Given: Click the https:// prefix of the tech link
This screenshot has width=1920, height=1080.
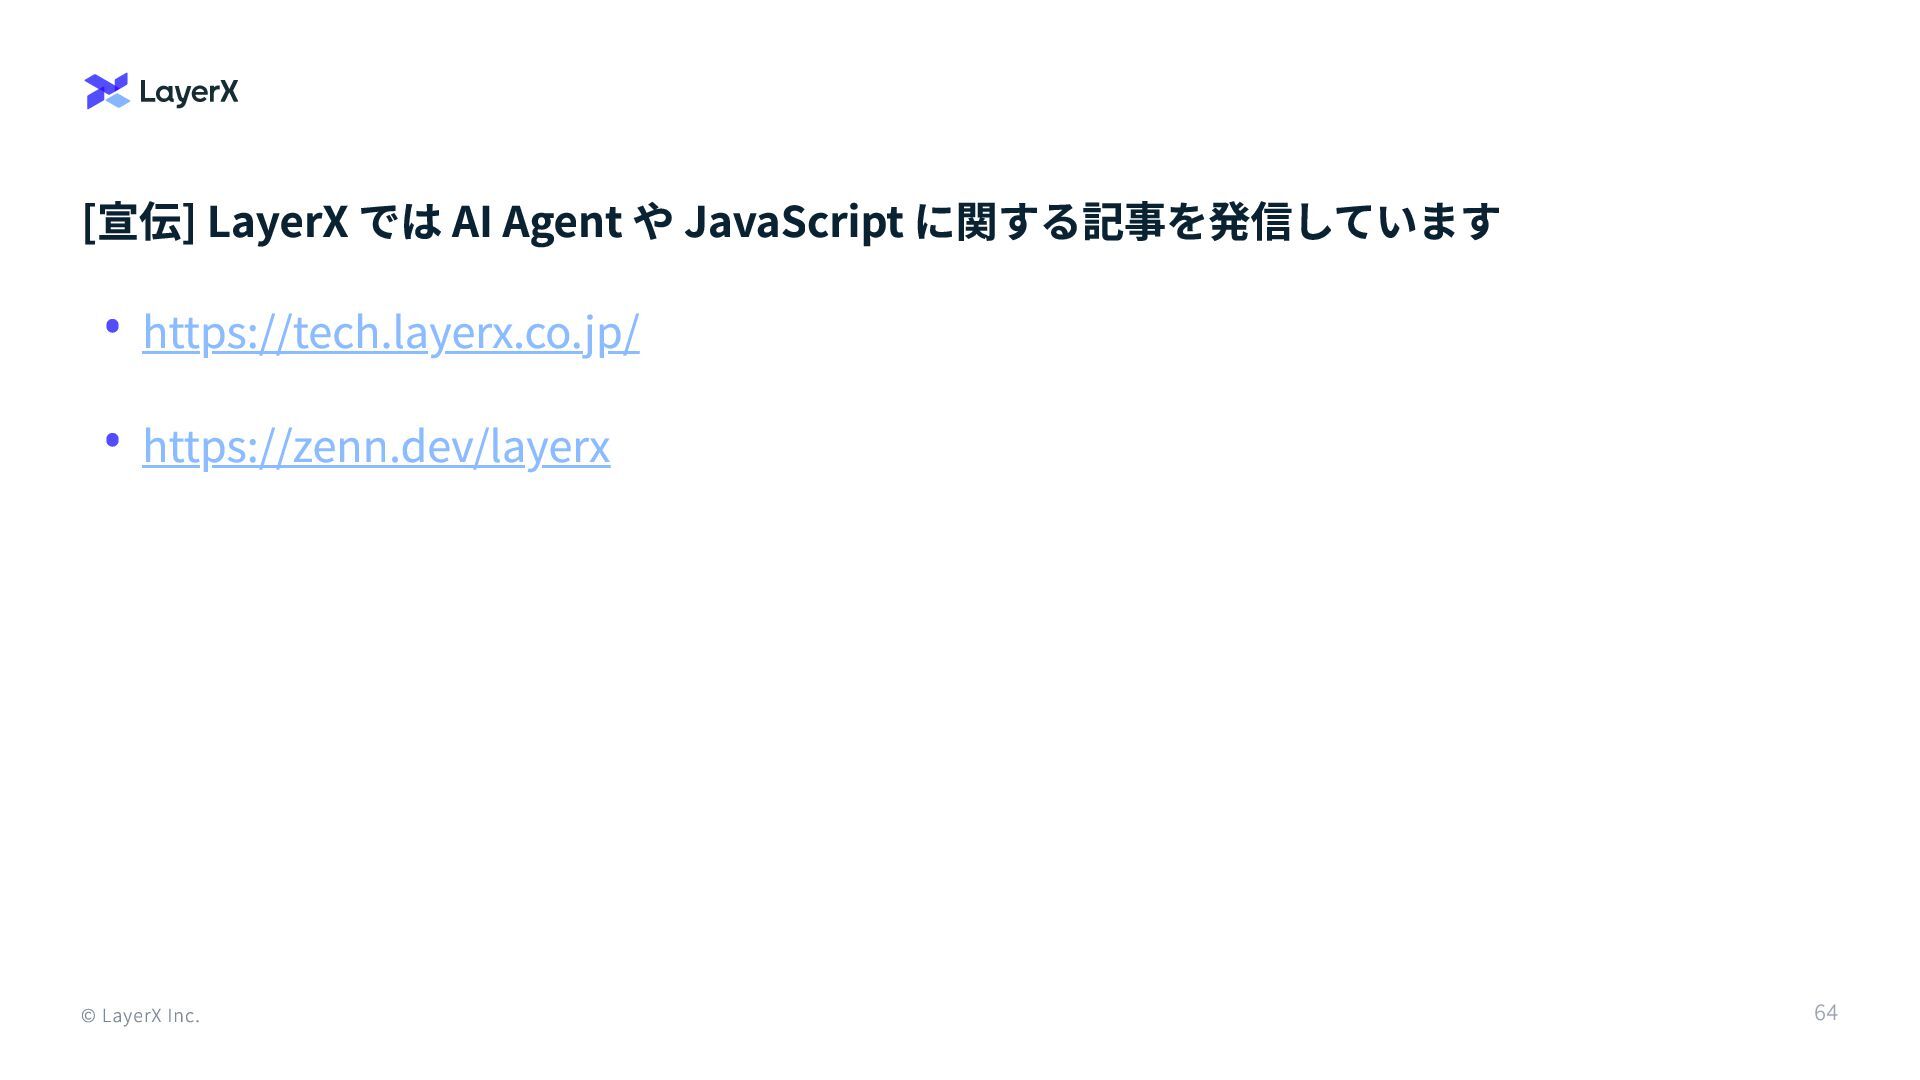Looking at the screenshot, I should (217, 332).
